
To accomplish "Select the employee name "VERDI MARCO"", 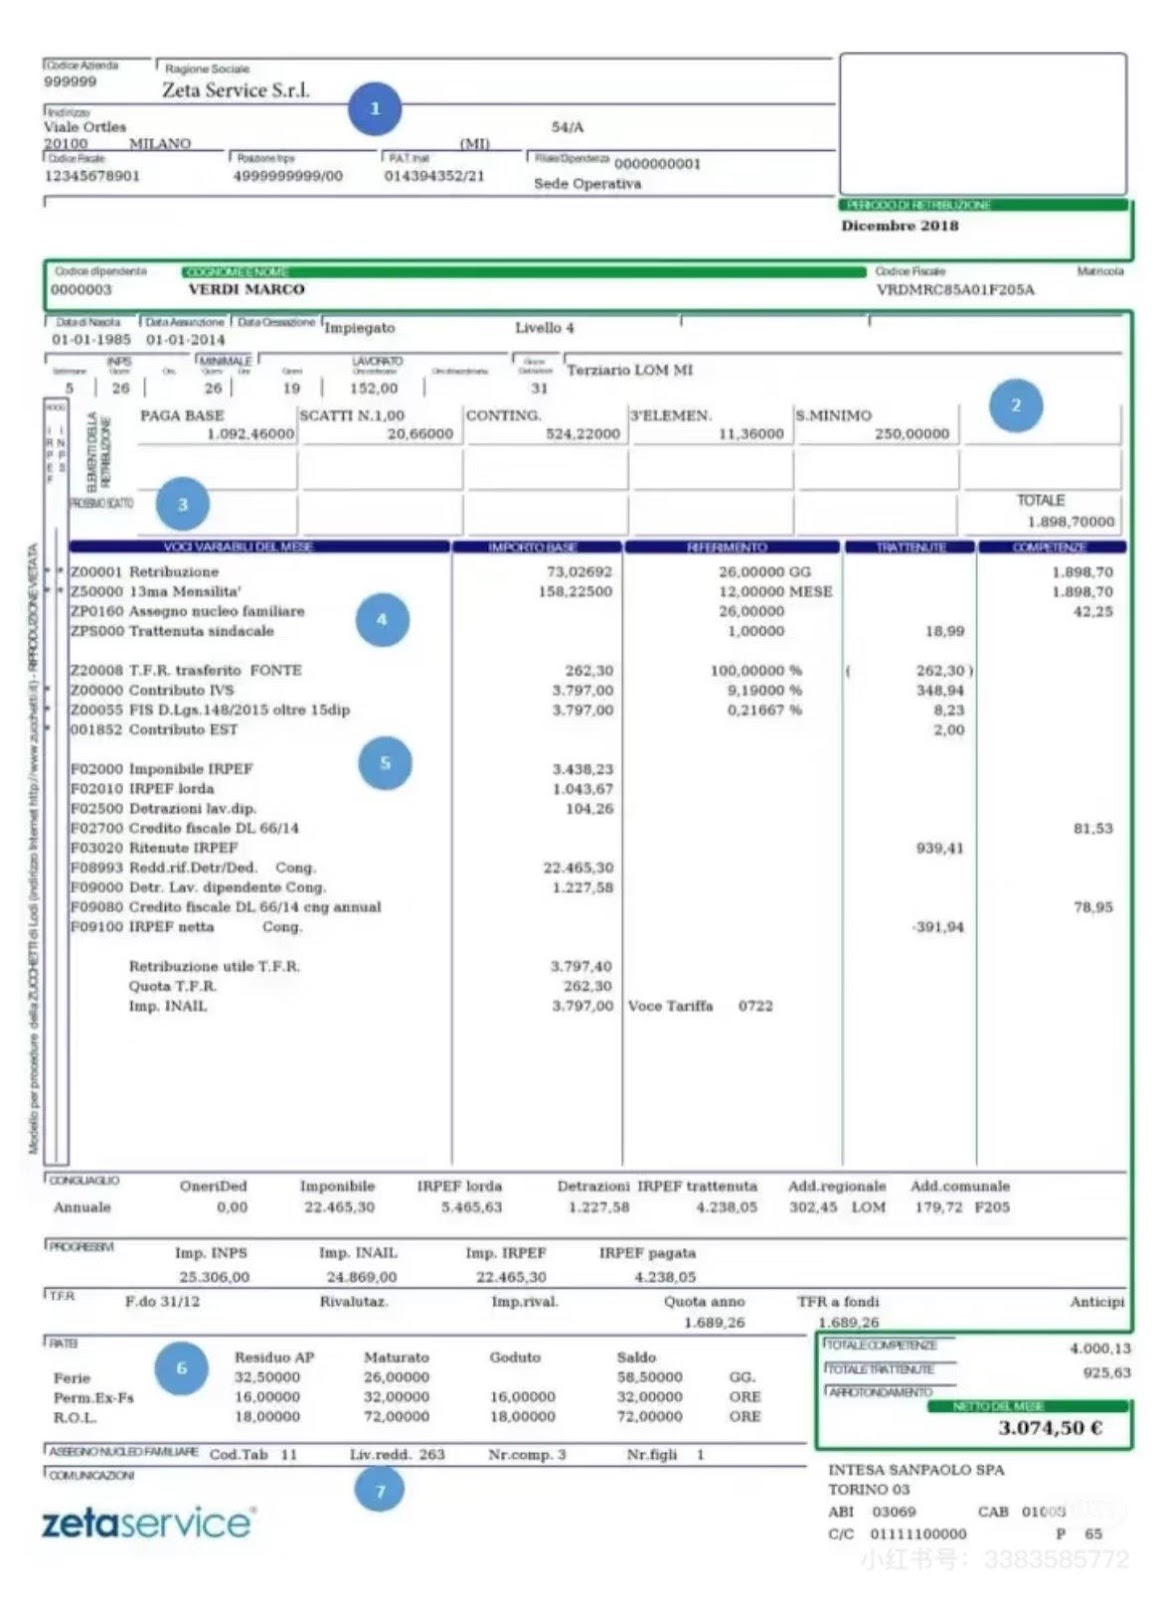I will (246, 289).
